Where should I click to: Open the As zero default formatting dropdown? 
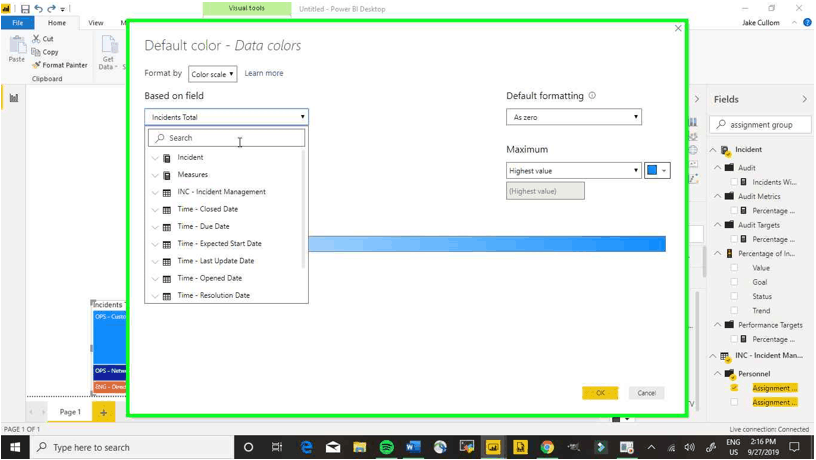click(573, 117)
